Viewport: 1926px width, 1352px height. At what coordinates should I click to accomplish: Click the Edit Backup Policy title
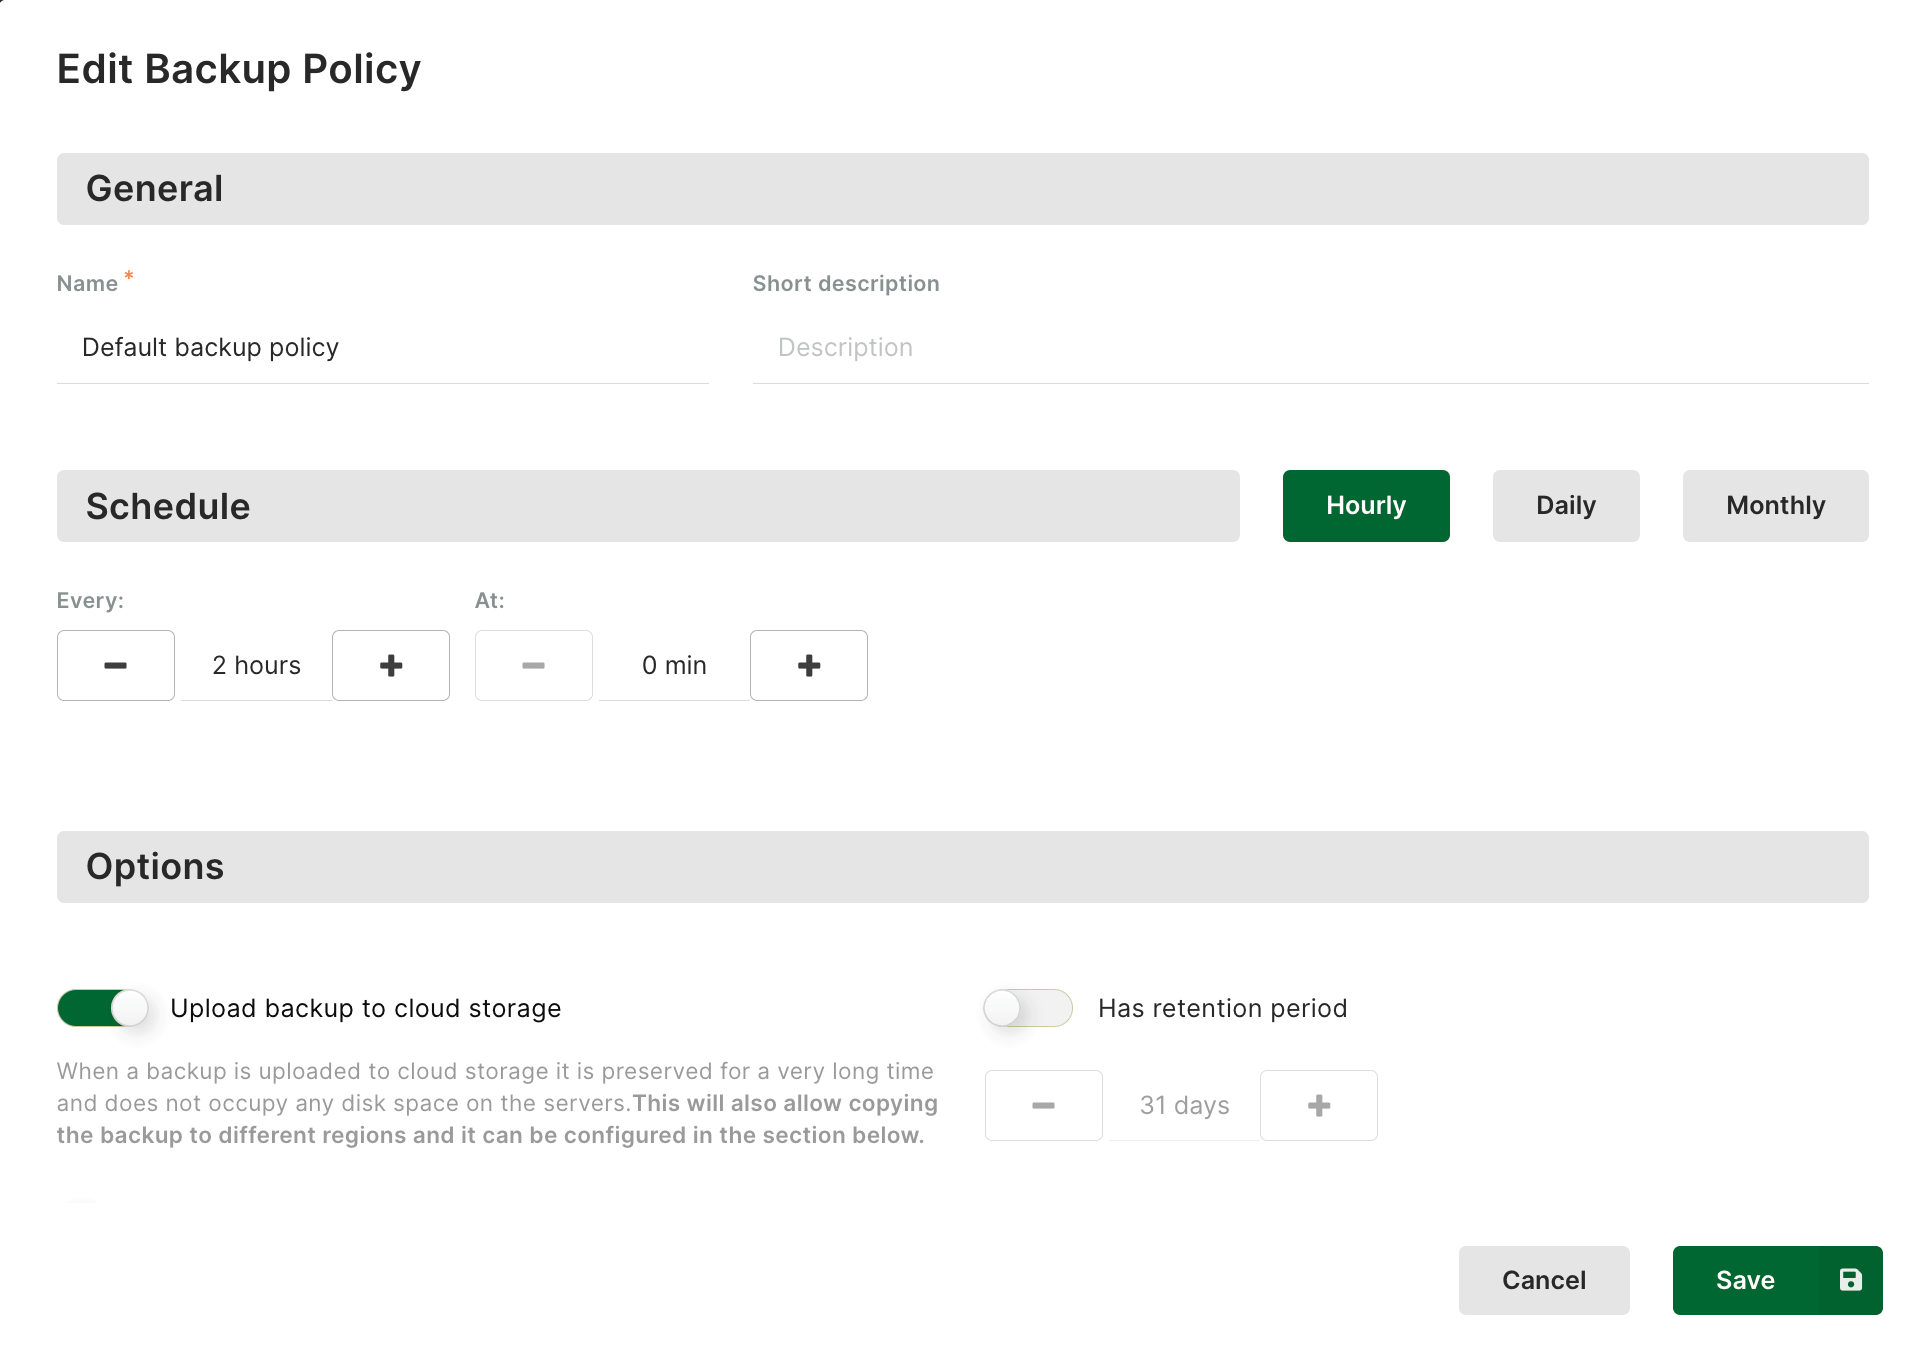239,69
